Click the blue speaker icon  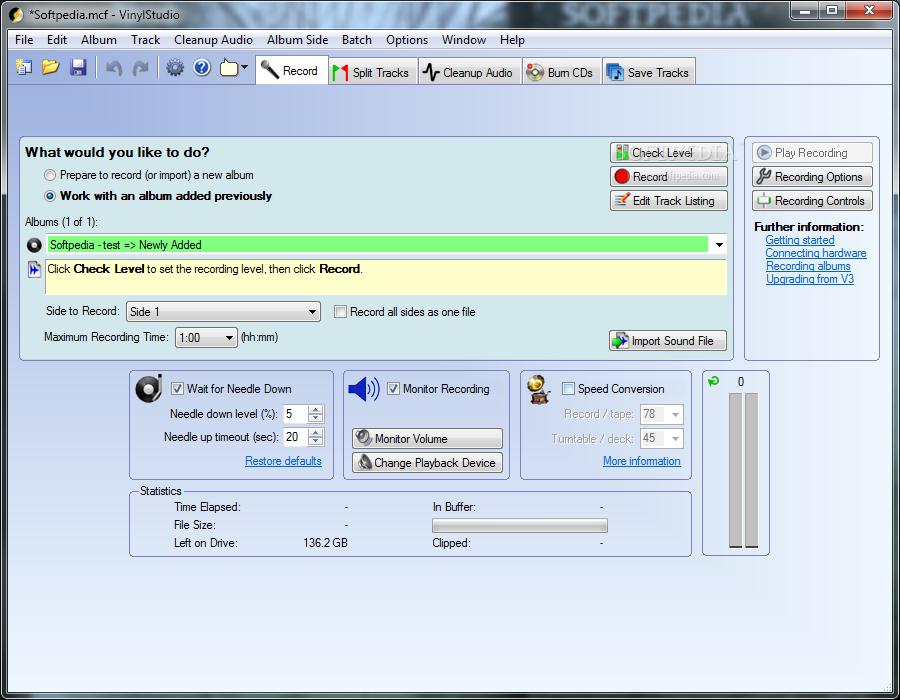click(x=363, y=390)
